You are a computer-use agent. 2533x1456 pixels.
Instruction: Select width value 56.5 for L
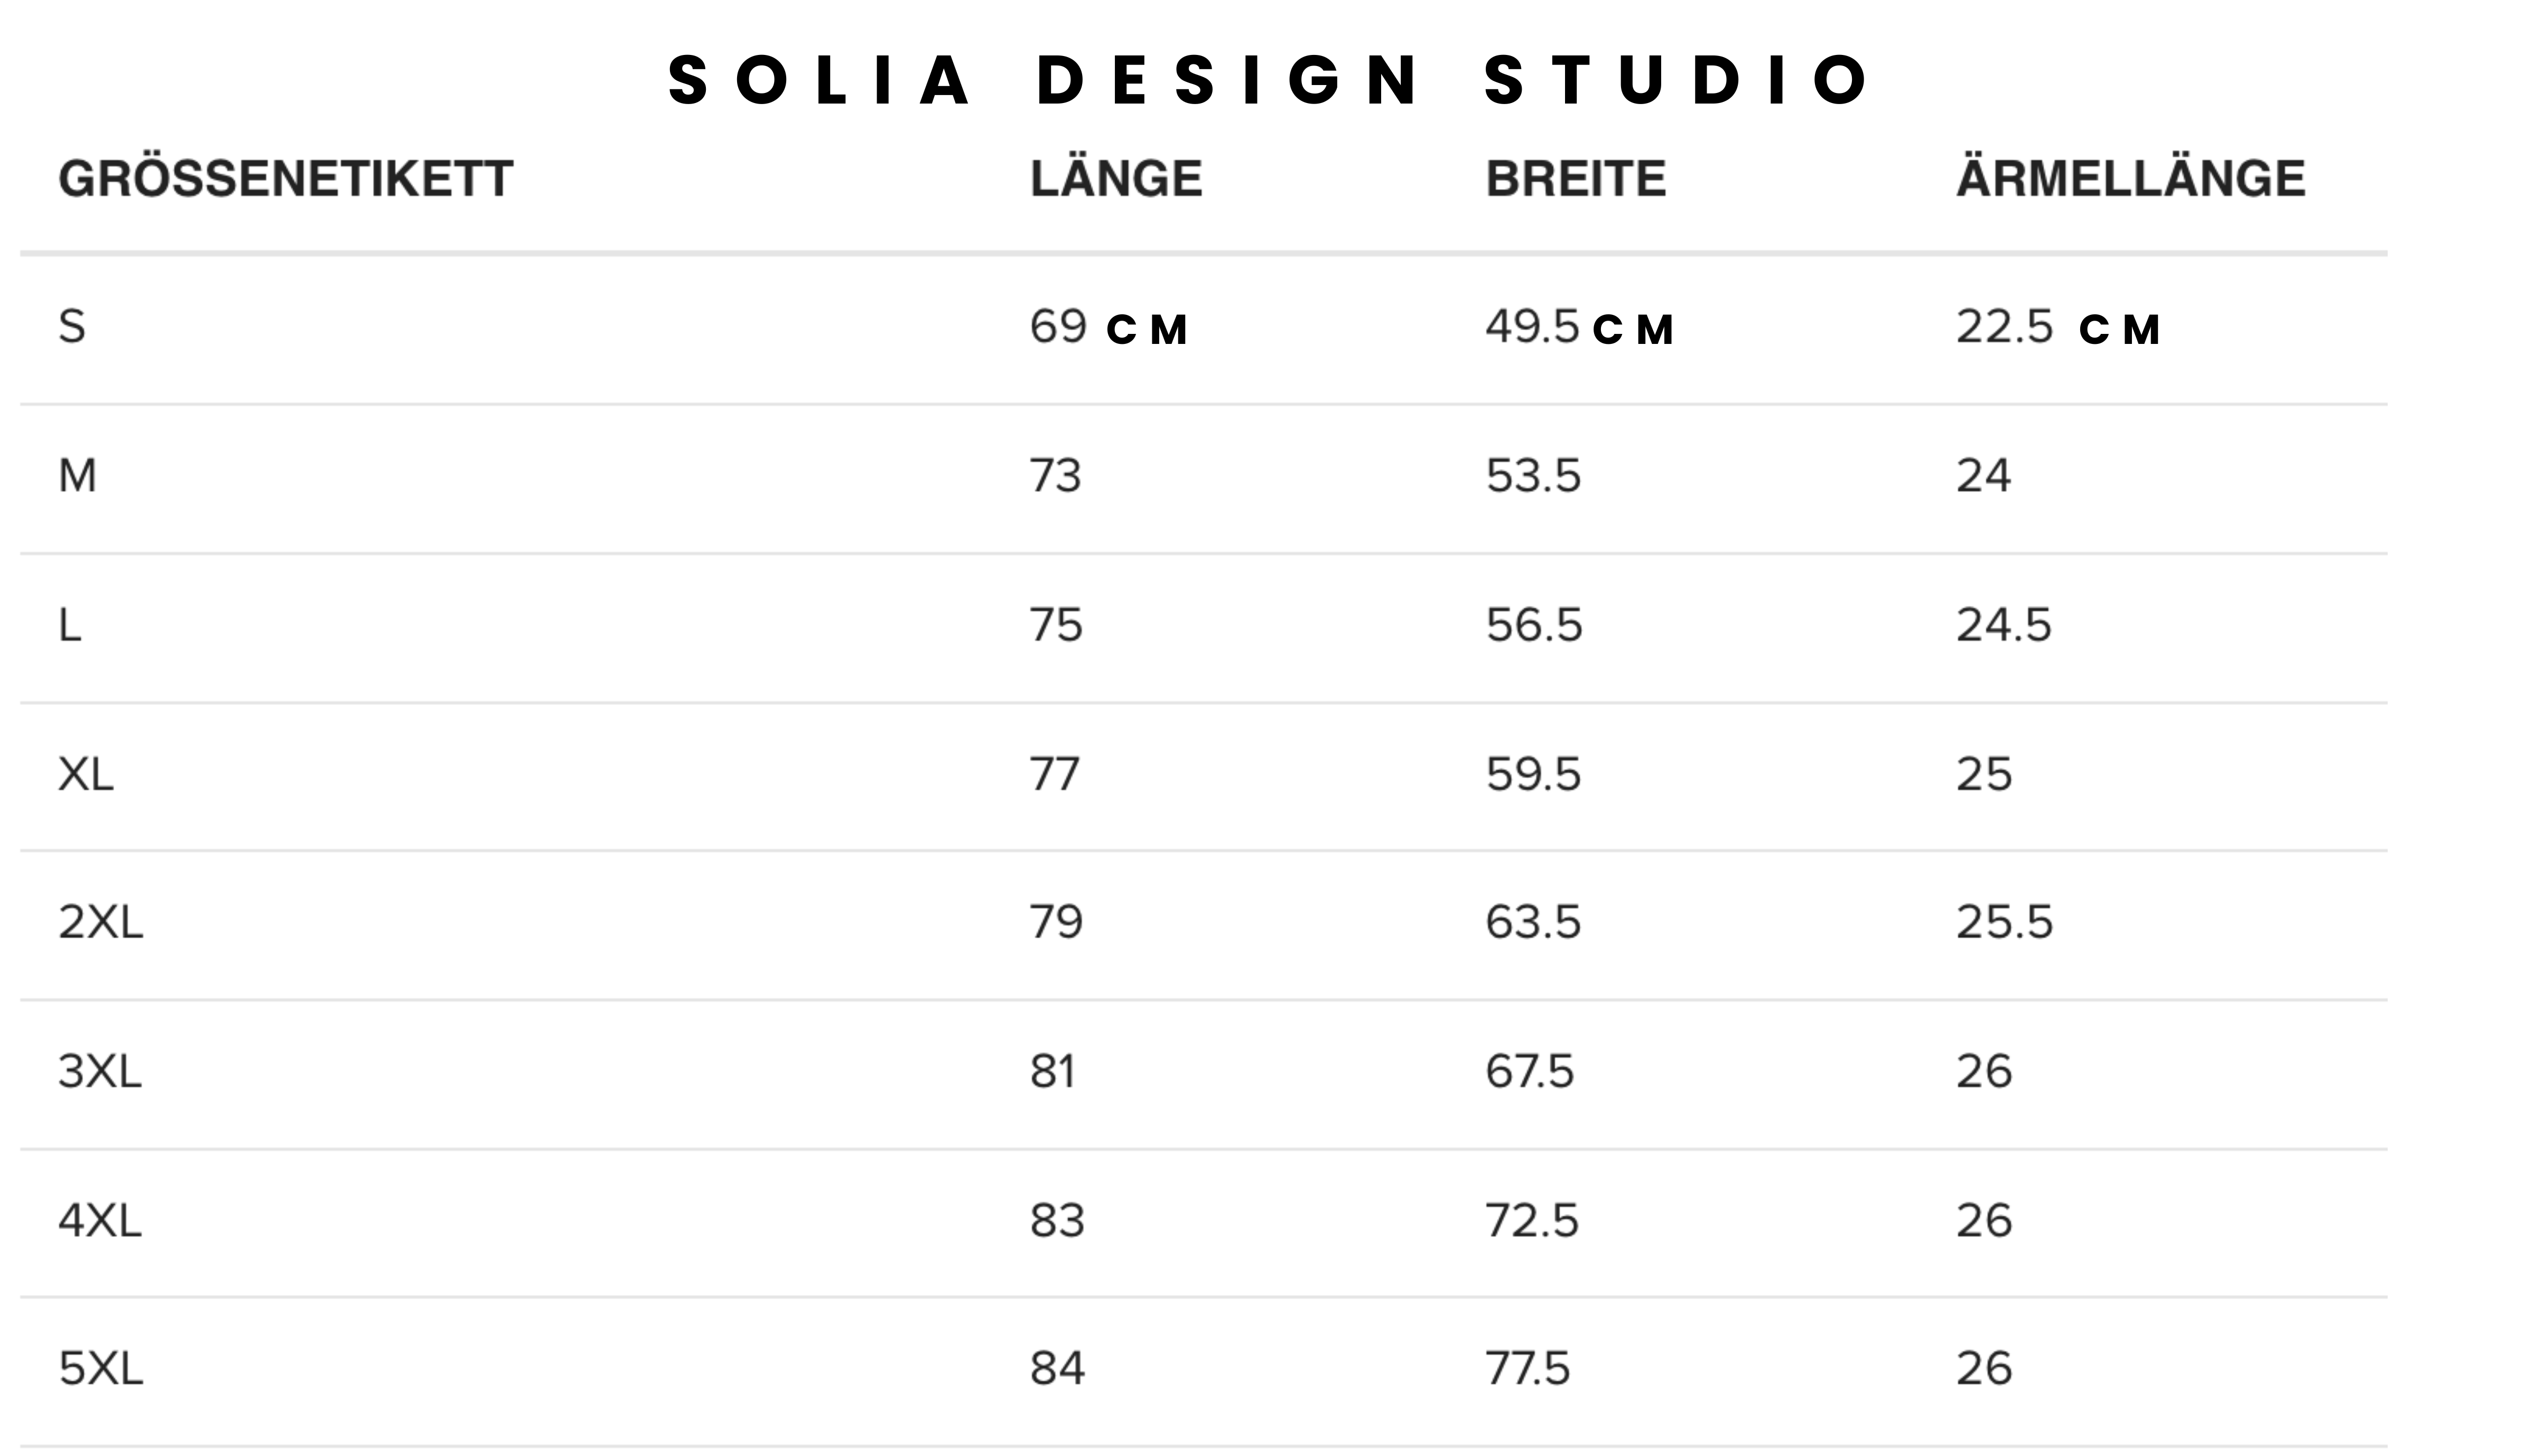1534,626
